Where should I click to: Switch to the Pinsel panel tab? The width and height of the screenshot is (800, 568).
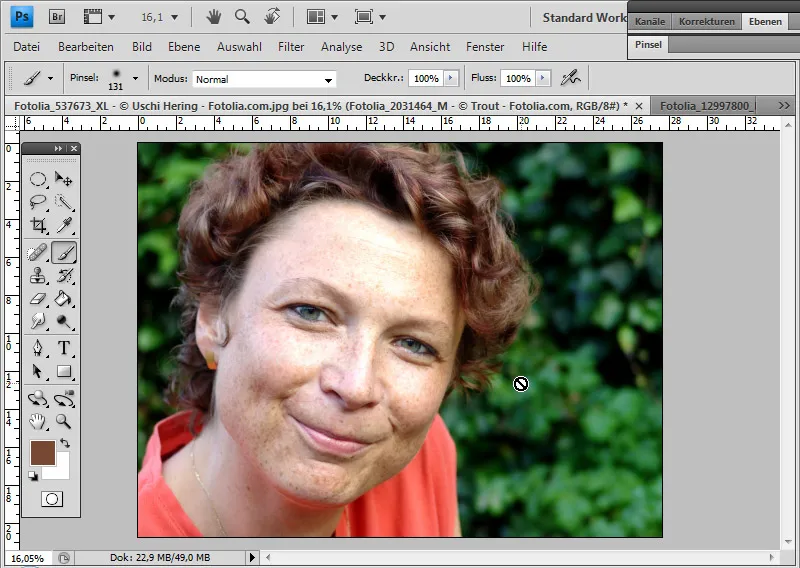[x=648, y=44]
